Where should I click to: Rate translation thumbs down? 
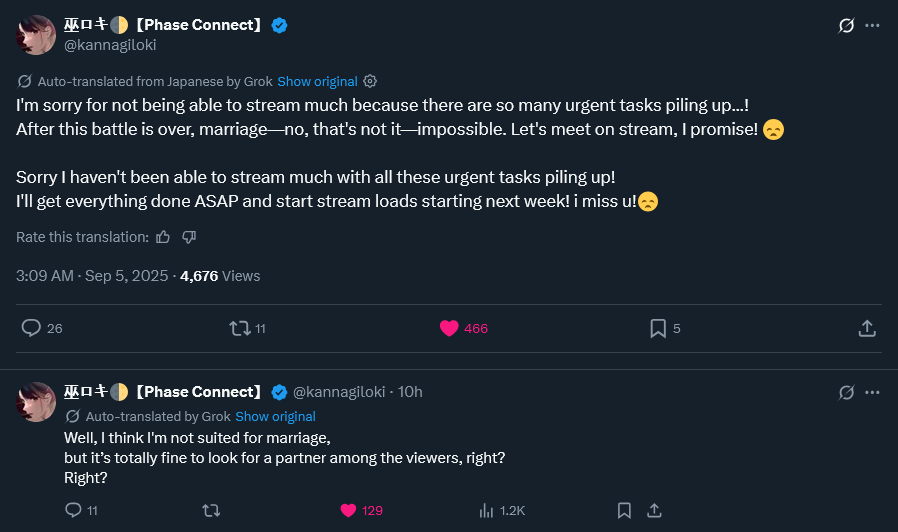[x=189, y=237]
